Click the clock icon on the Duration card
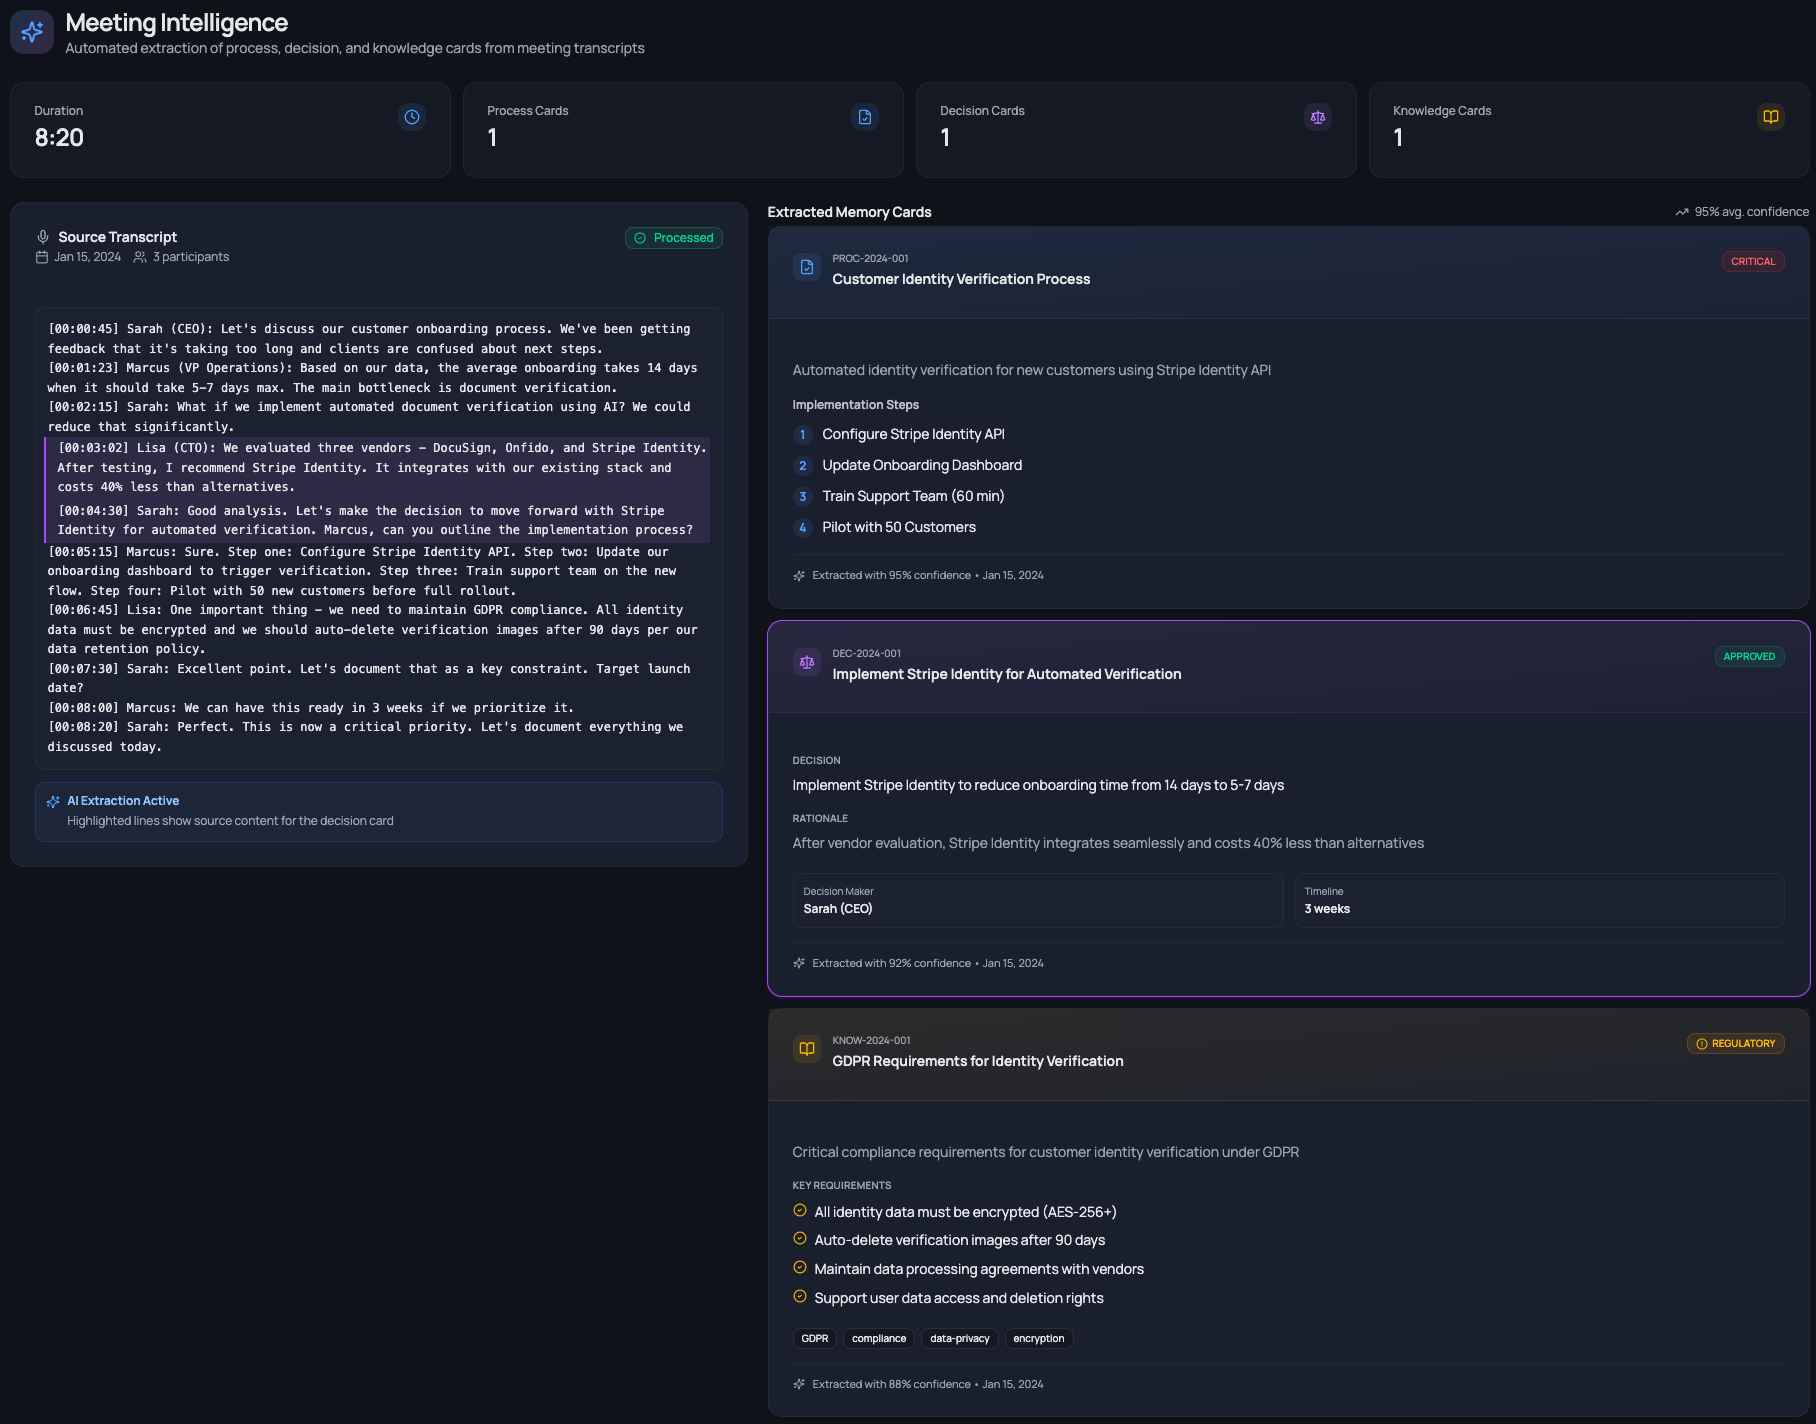Screen dimensions: 1816x1424 tap(411, 117)
